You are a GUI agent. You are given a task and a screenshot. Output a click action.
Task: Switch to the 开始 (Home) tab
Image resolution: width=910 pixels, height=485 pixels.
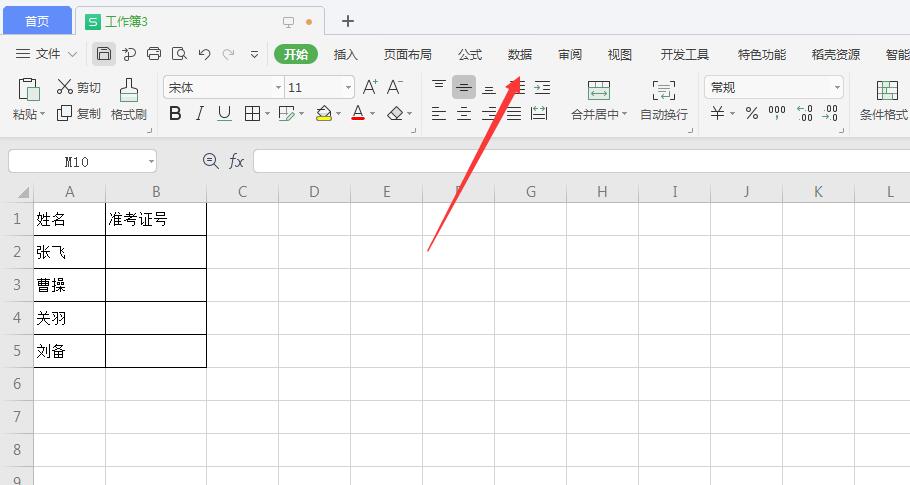point(296,54)
